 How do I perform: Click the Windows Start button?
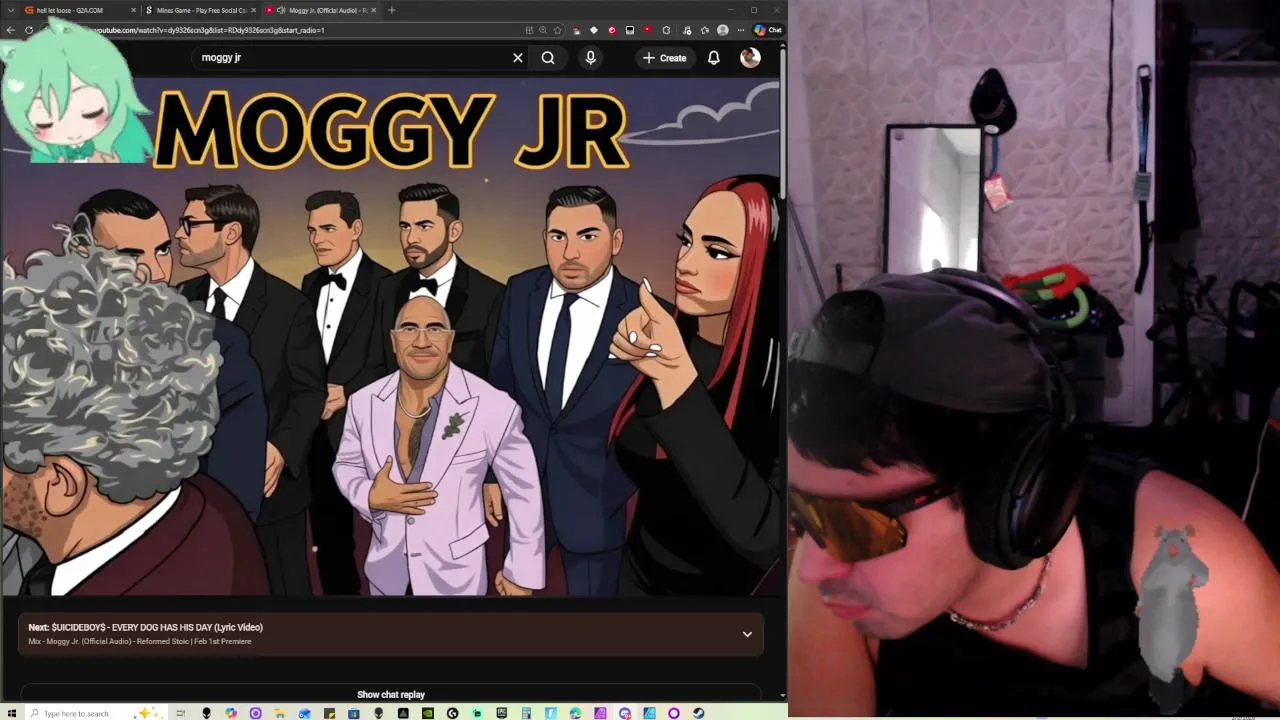click(x=12, y=713)
